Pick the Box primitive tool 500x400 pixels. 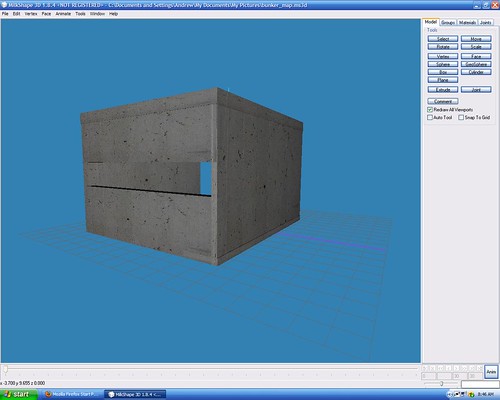click(x=443, y=72)
